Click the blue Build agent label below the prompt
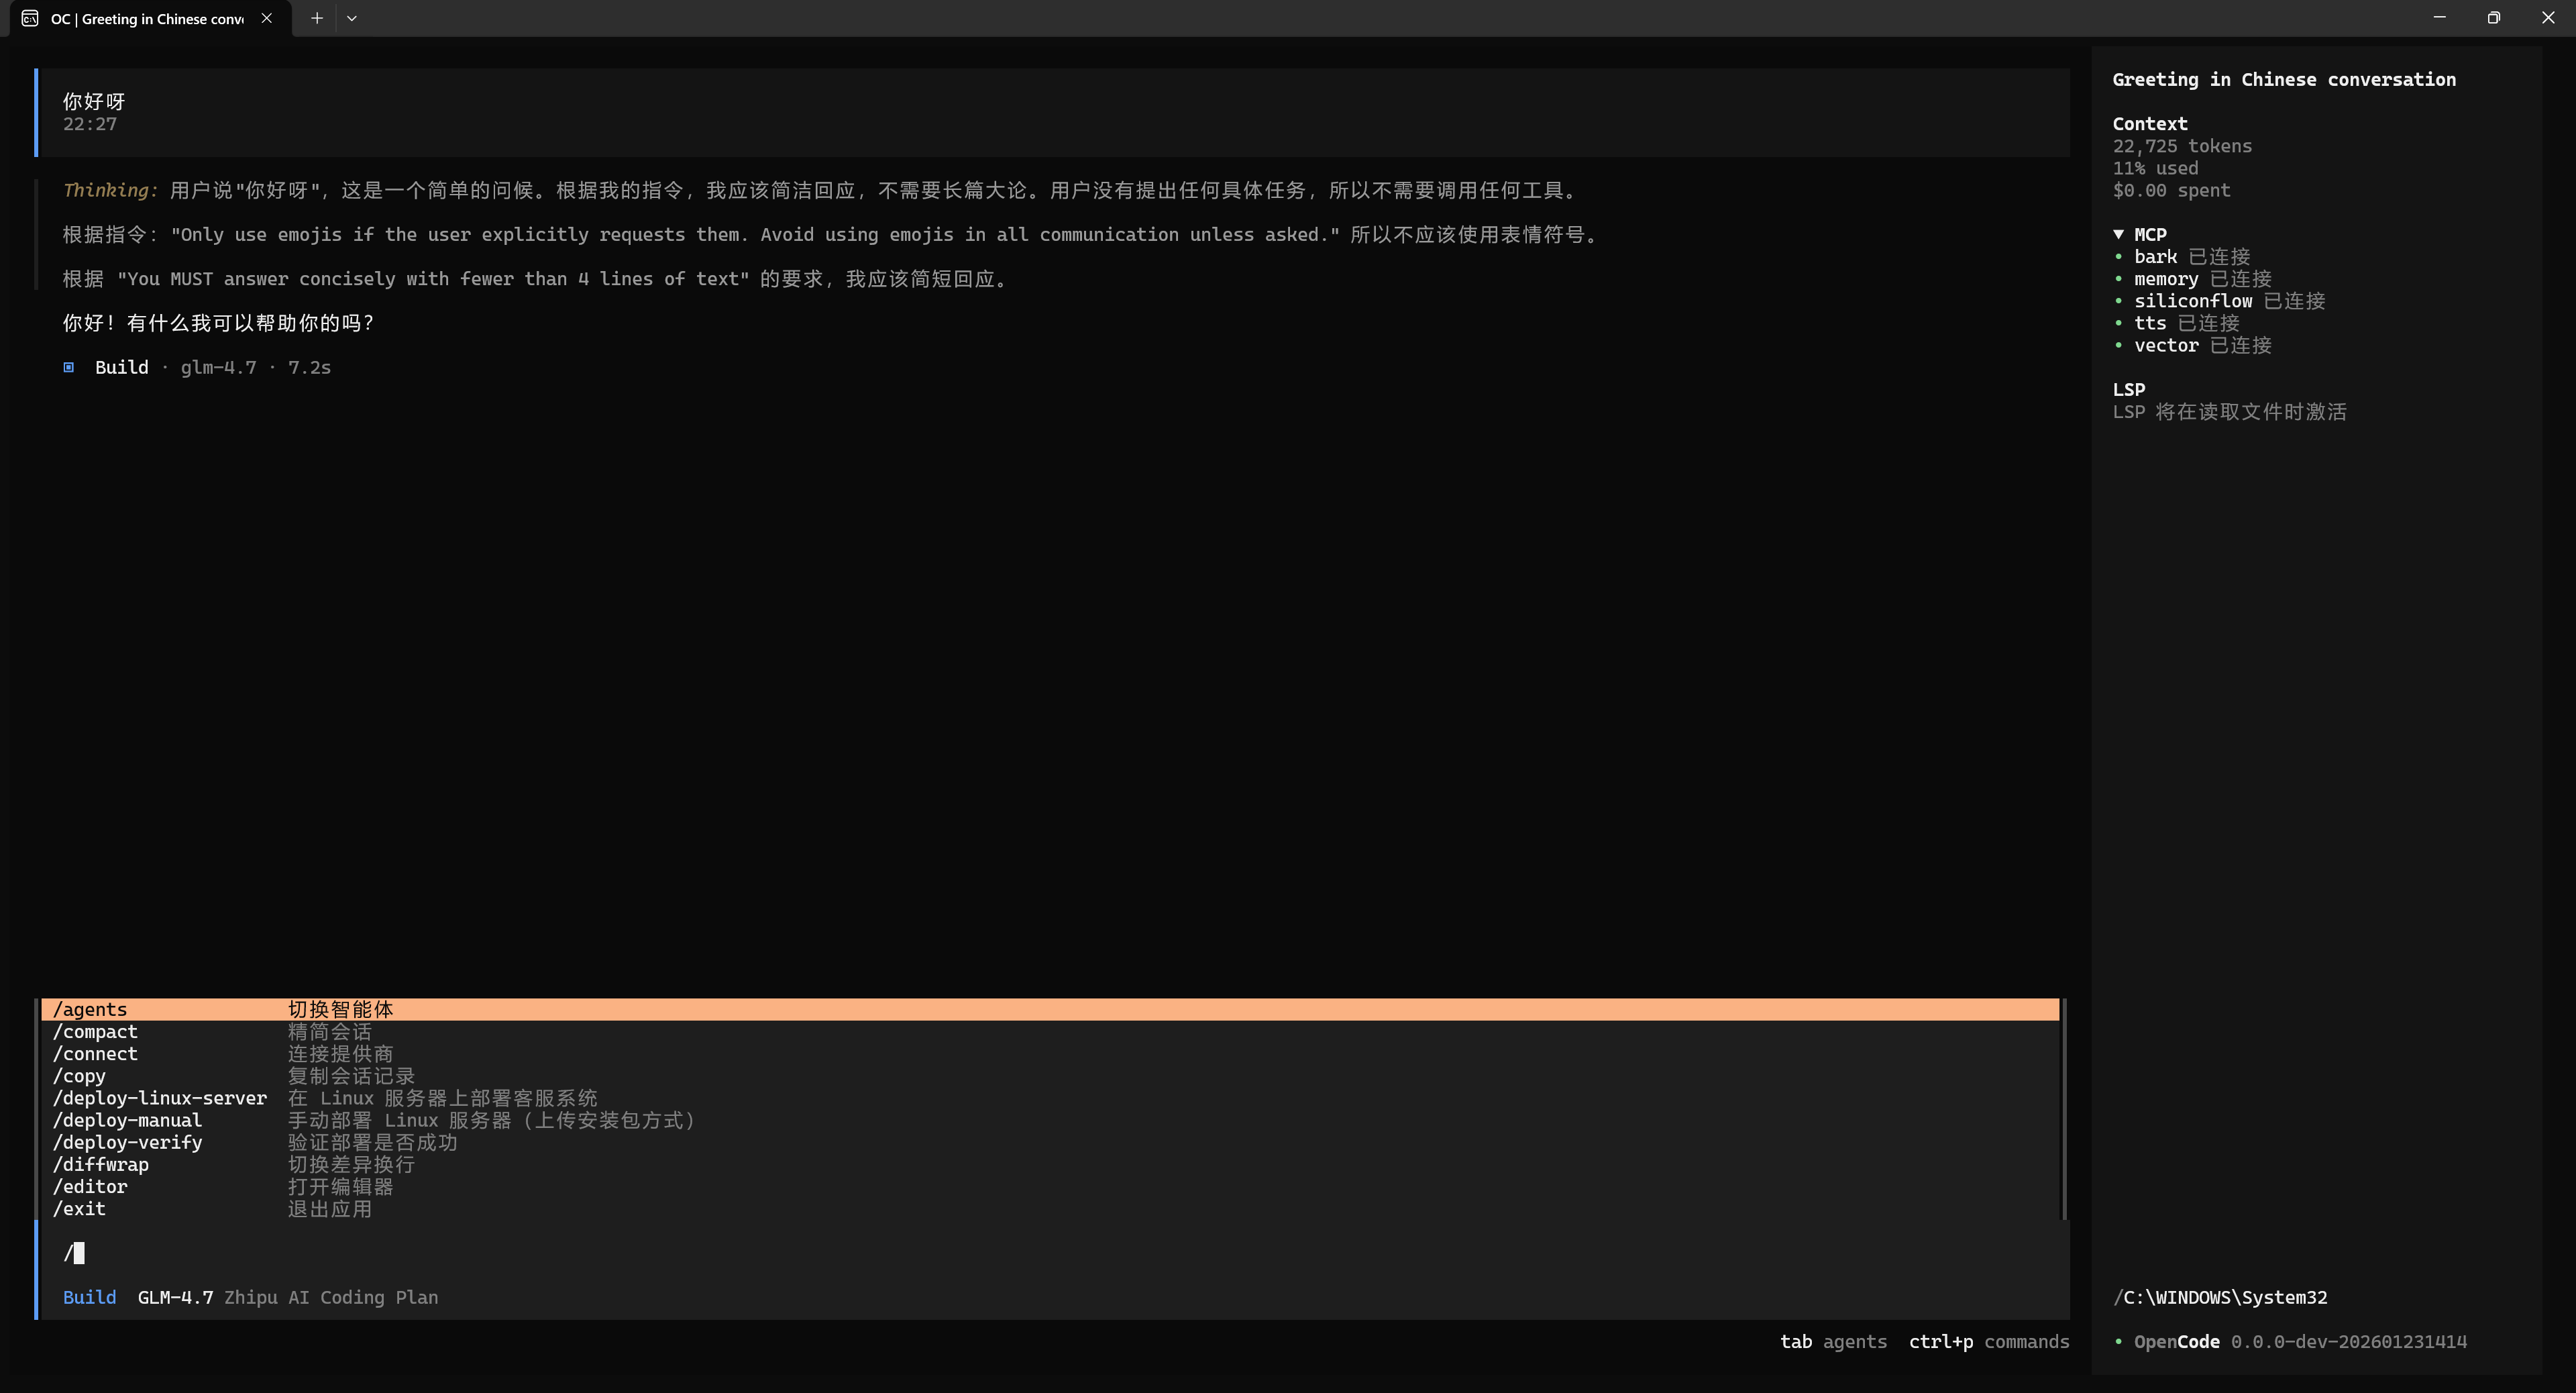Image resolution: width=2576 pixels, height=1393 pixels. 89,1297
